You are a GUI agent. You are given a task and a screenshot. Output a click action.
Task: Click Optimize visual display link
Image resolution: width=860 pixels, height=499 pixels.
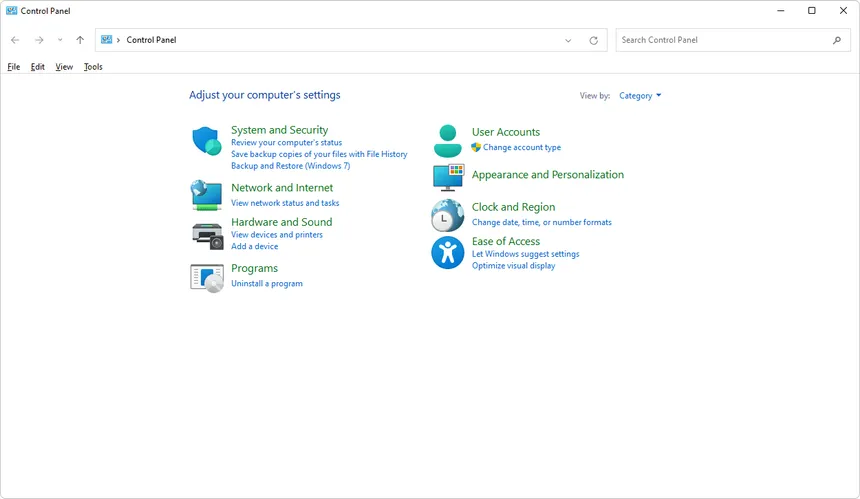(513, 265)
